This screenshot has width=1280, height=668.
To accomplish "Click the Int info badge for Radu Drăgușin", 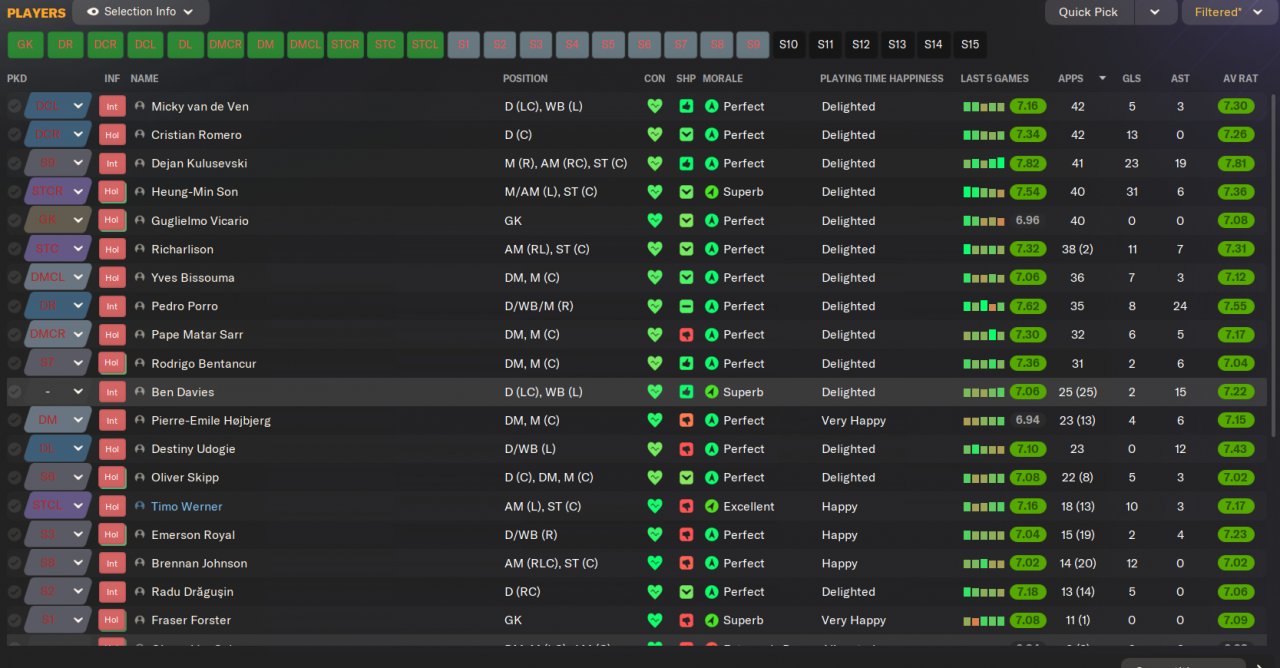I will [112, 592].
